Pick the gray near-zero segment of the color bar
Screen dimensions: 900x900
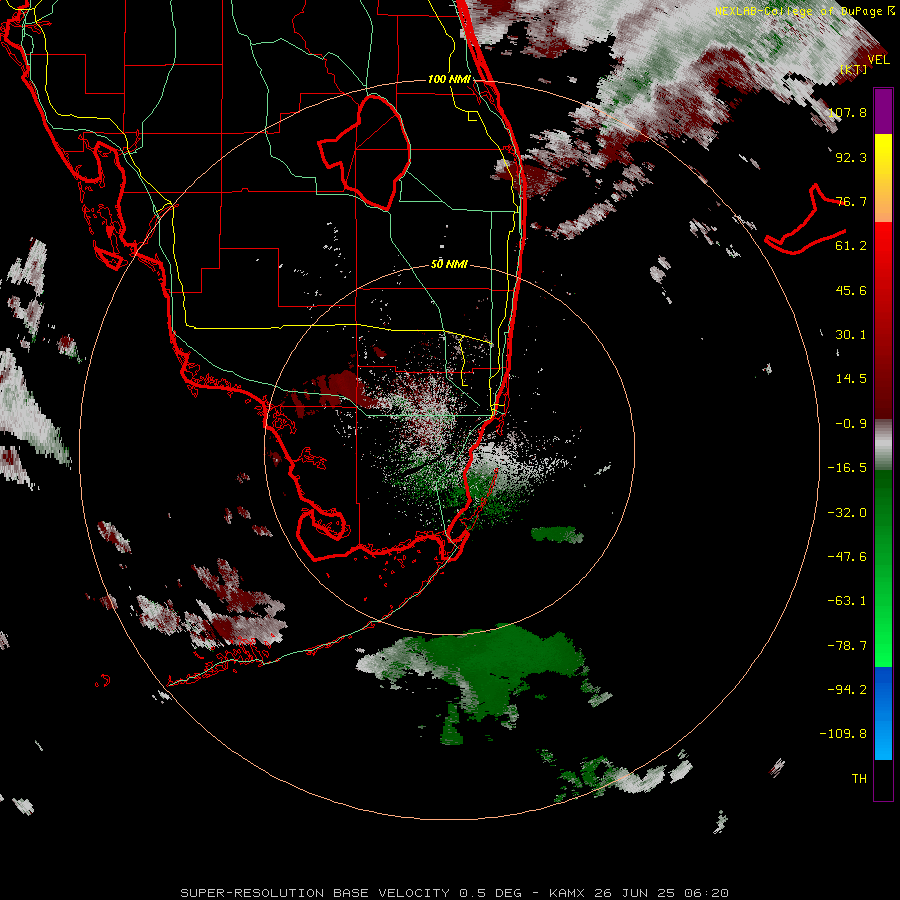(883, 445)
